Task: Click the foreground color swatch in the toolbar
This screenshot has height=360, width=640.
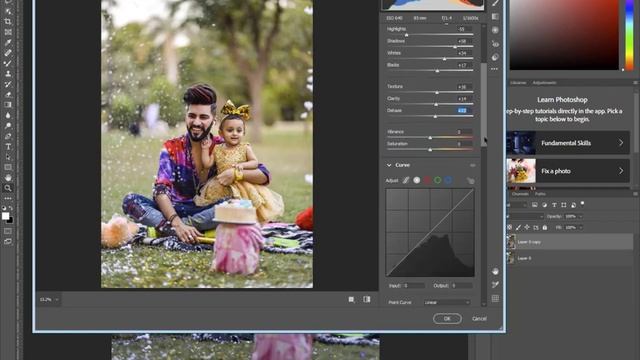Action: 5,216
